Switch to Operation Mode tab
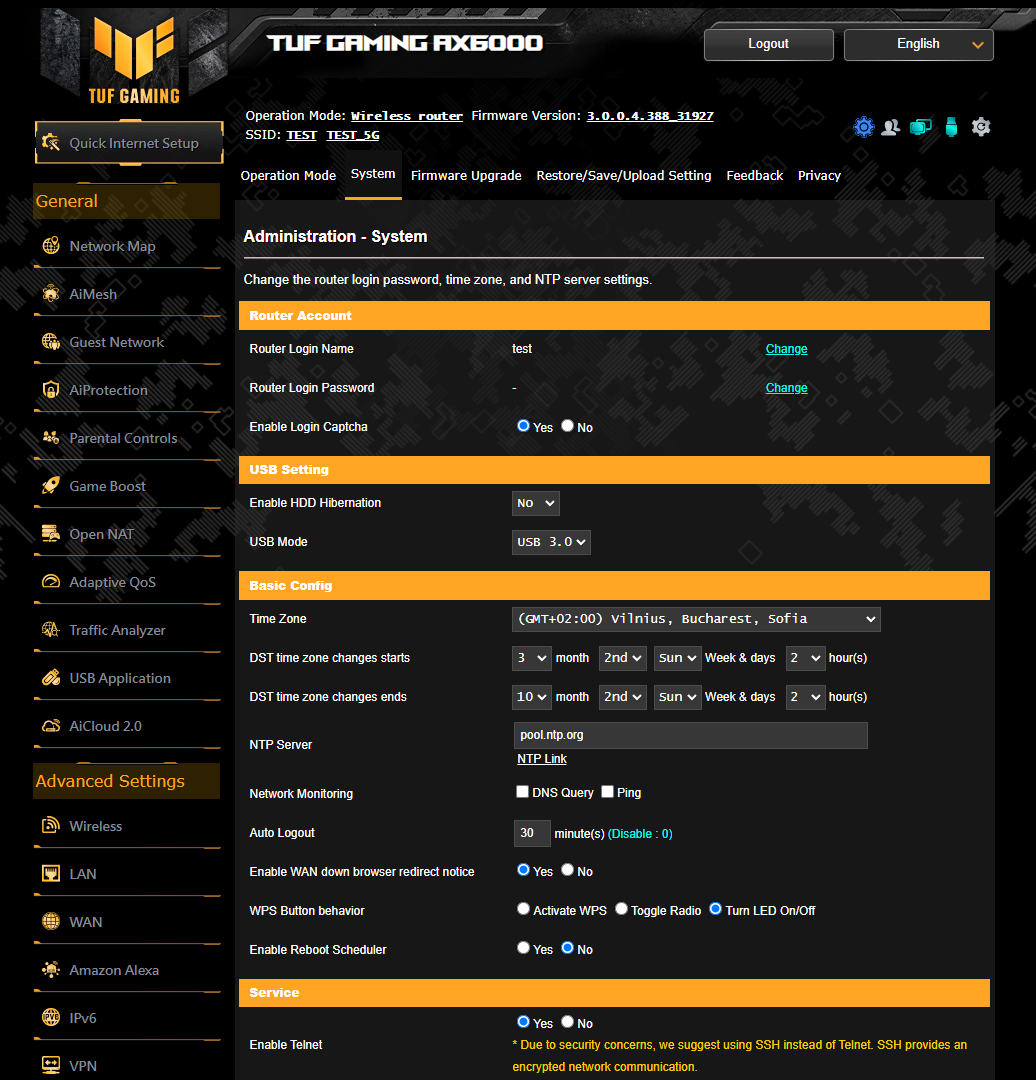This screenshot has width=1036, height=1080. (x=288, y=176)
